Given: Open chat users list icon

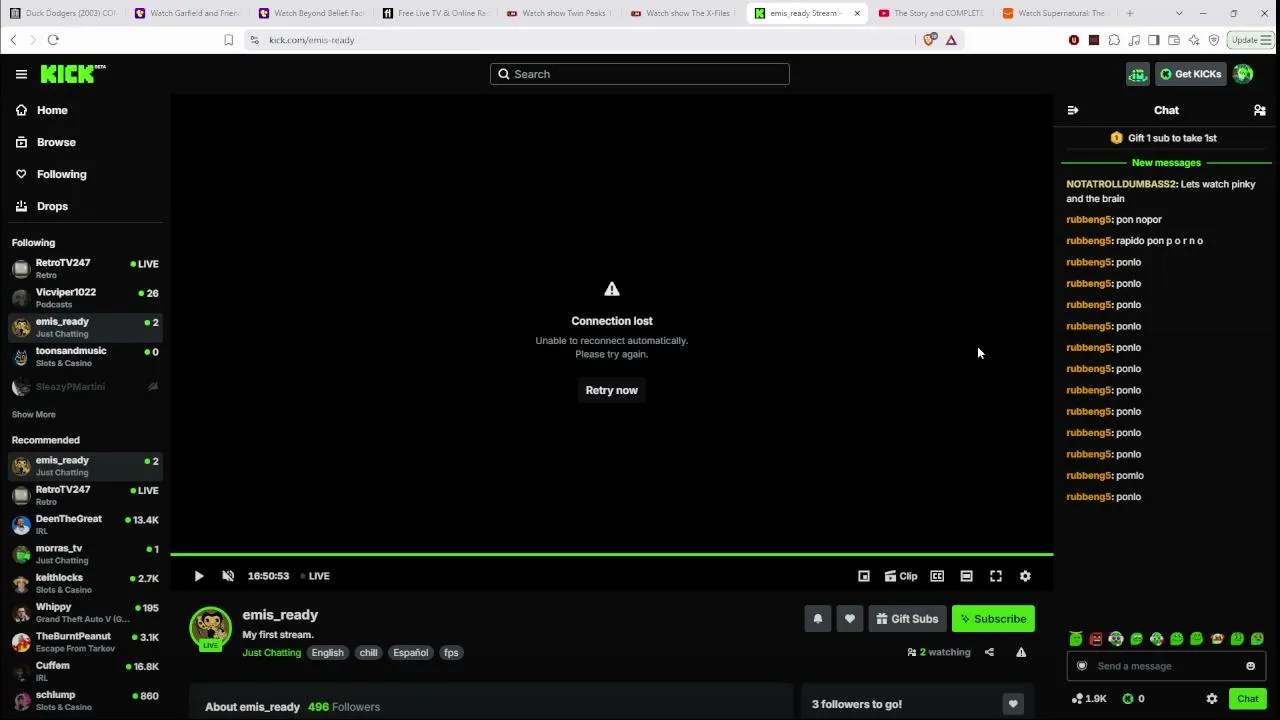Looking at the screenshot, I should 1259,110.
